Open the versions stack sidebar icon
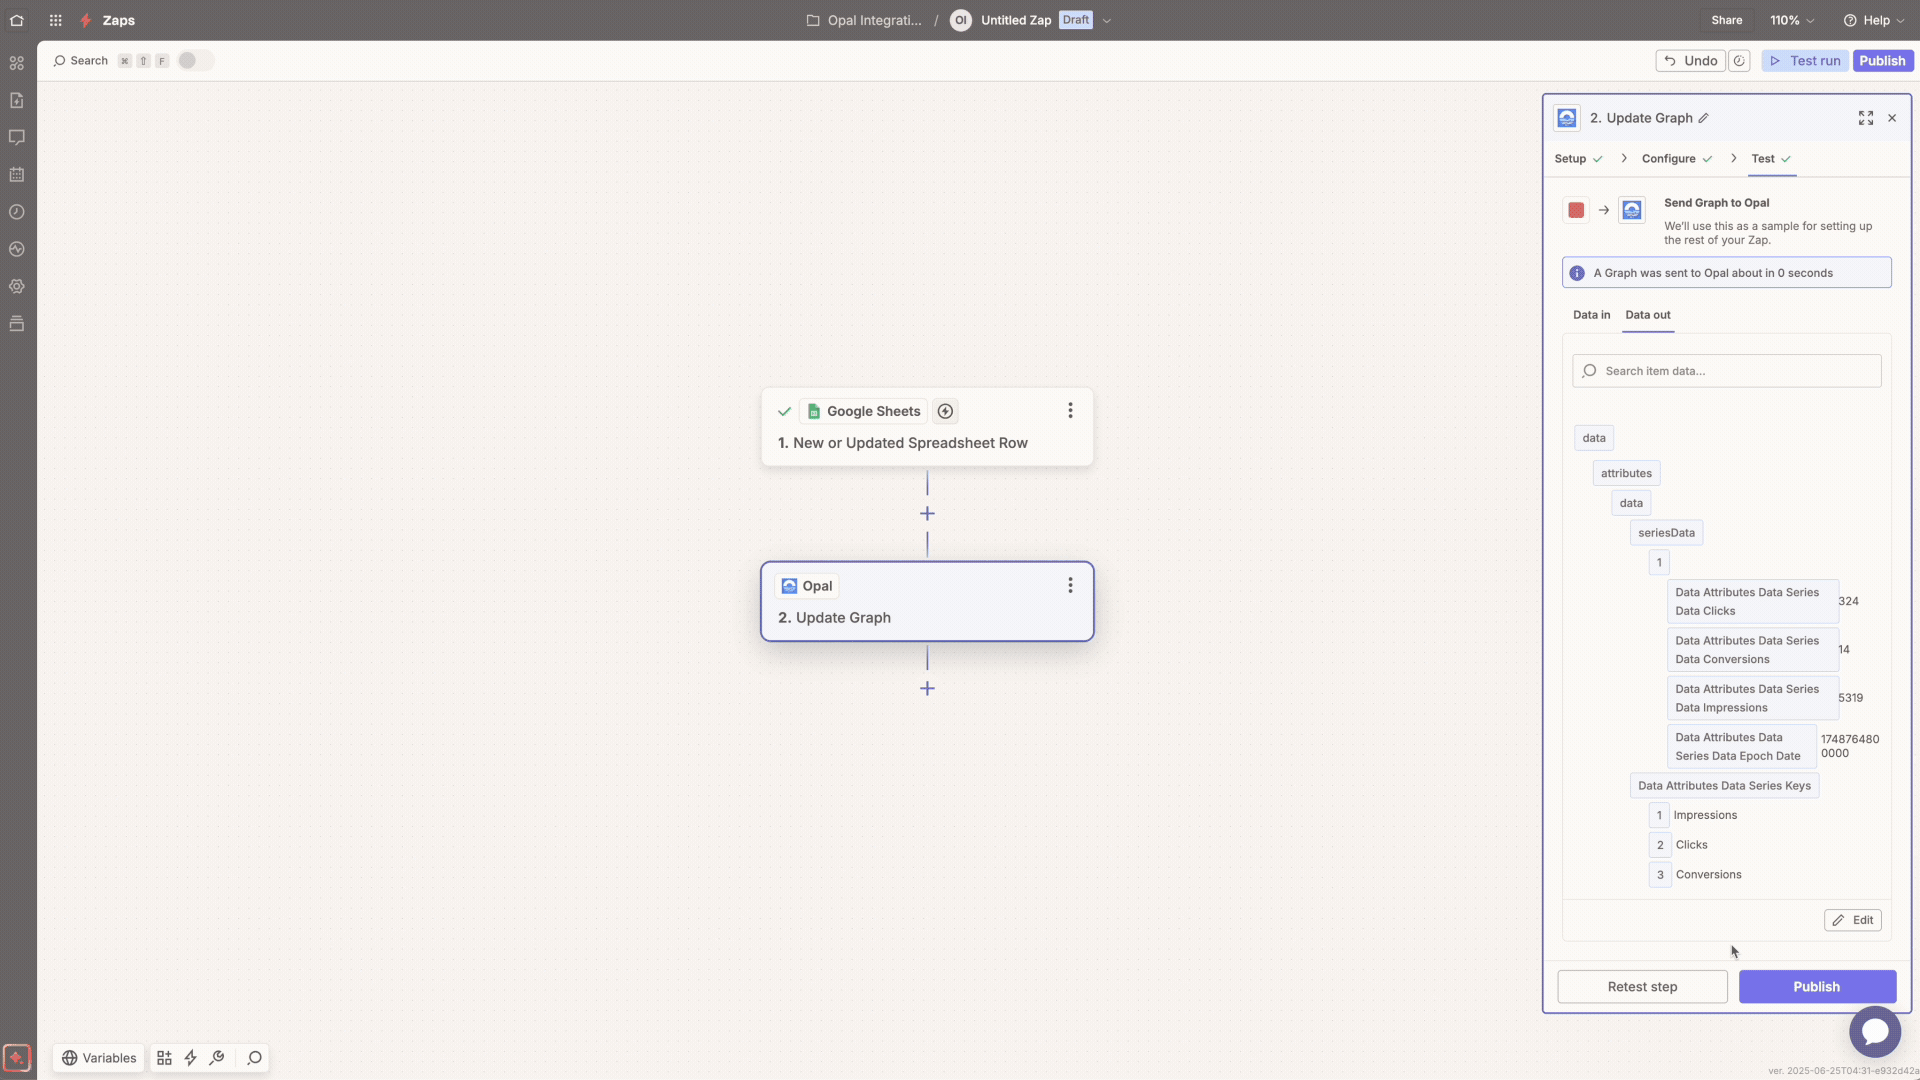This screenshot has height=1080, width=1920. click(x=17, y=324)
